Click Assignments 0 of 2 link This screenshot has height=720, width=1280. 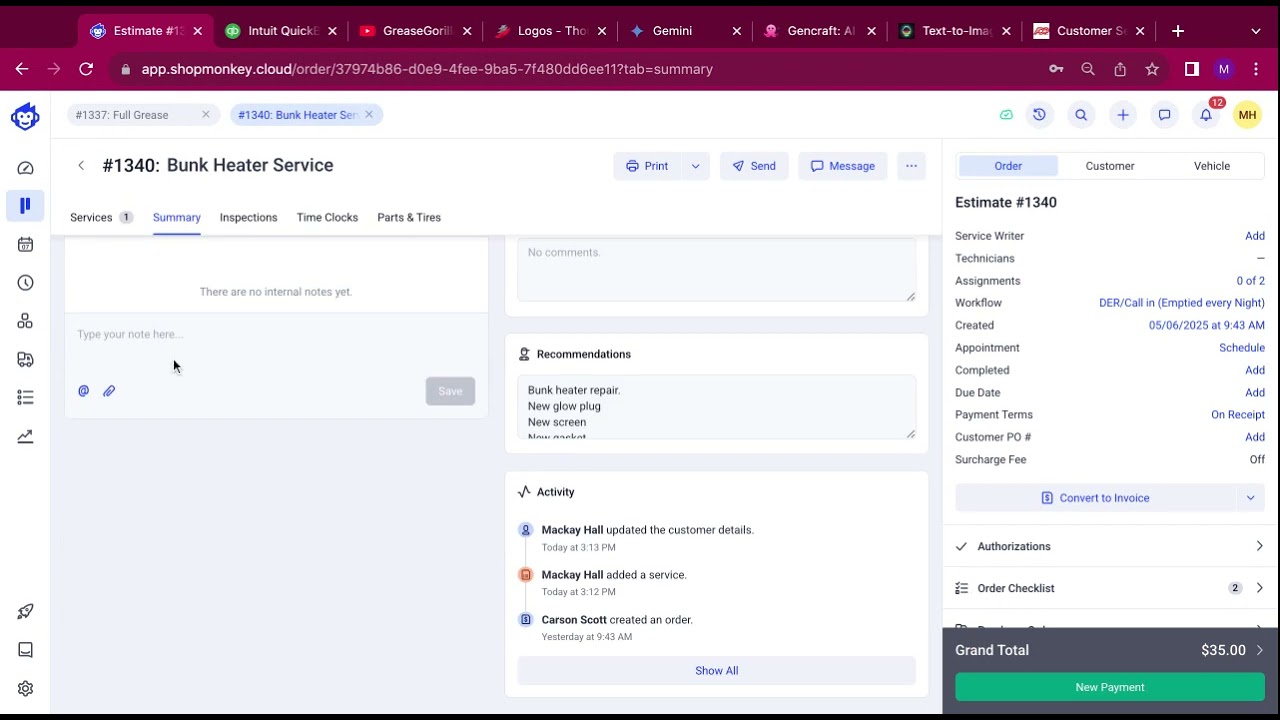[1250, 281]
